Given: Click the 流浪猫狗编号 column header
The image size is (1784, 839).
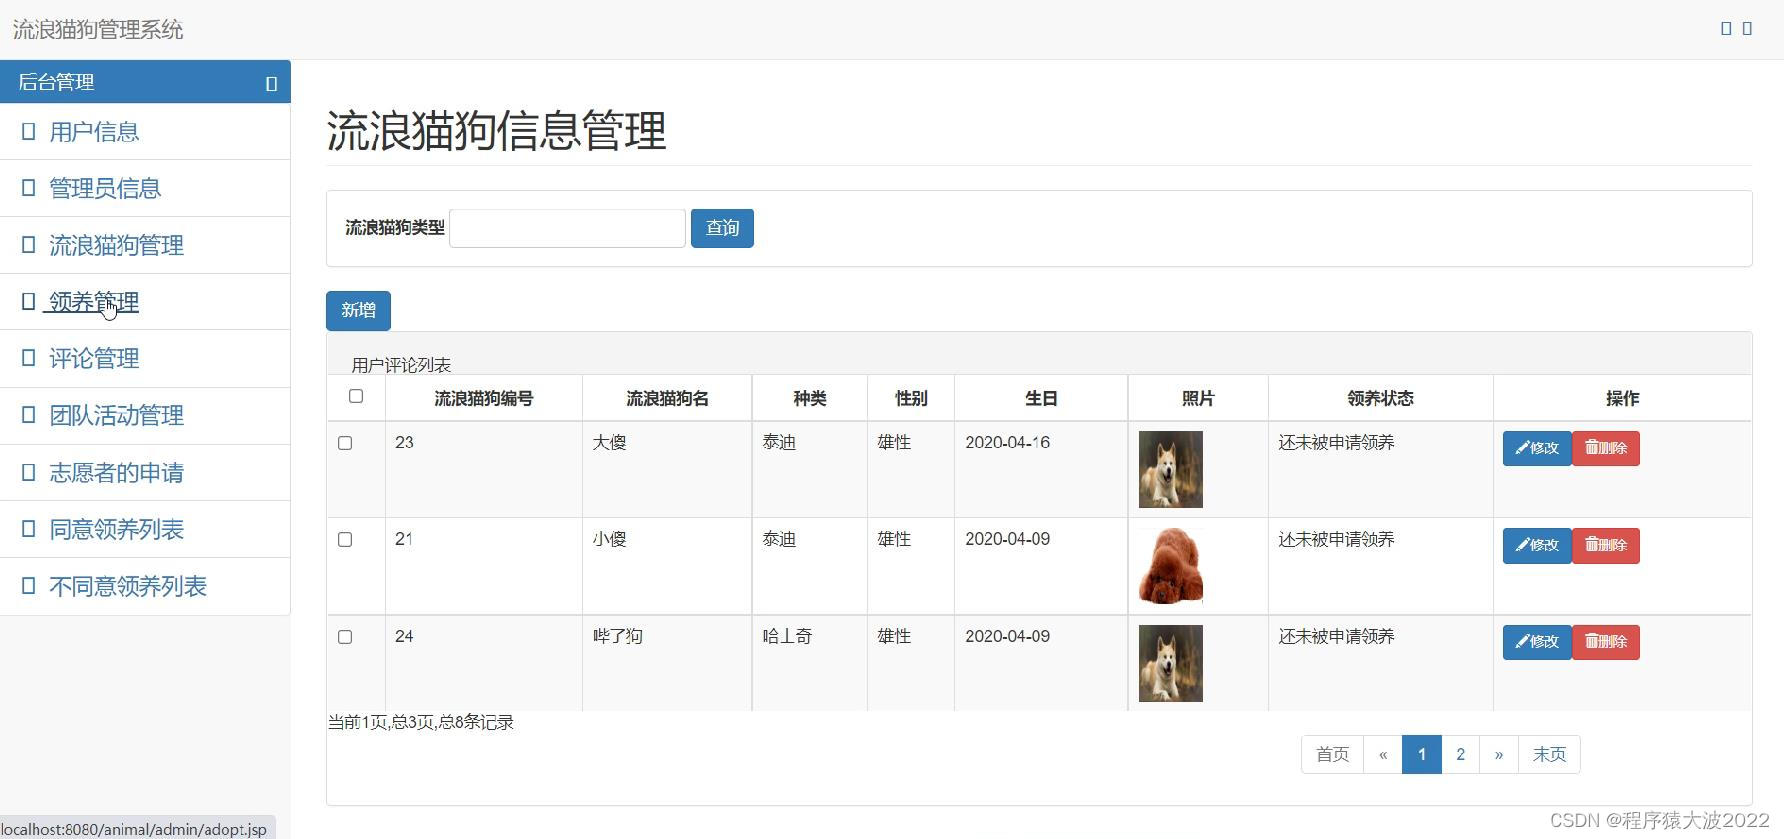Looking at the screenshot, I should 484,398.
